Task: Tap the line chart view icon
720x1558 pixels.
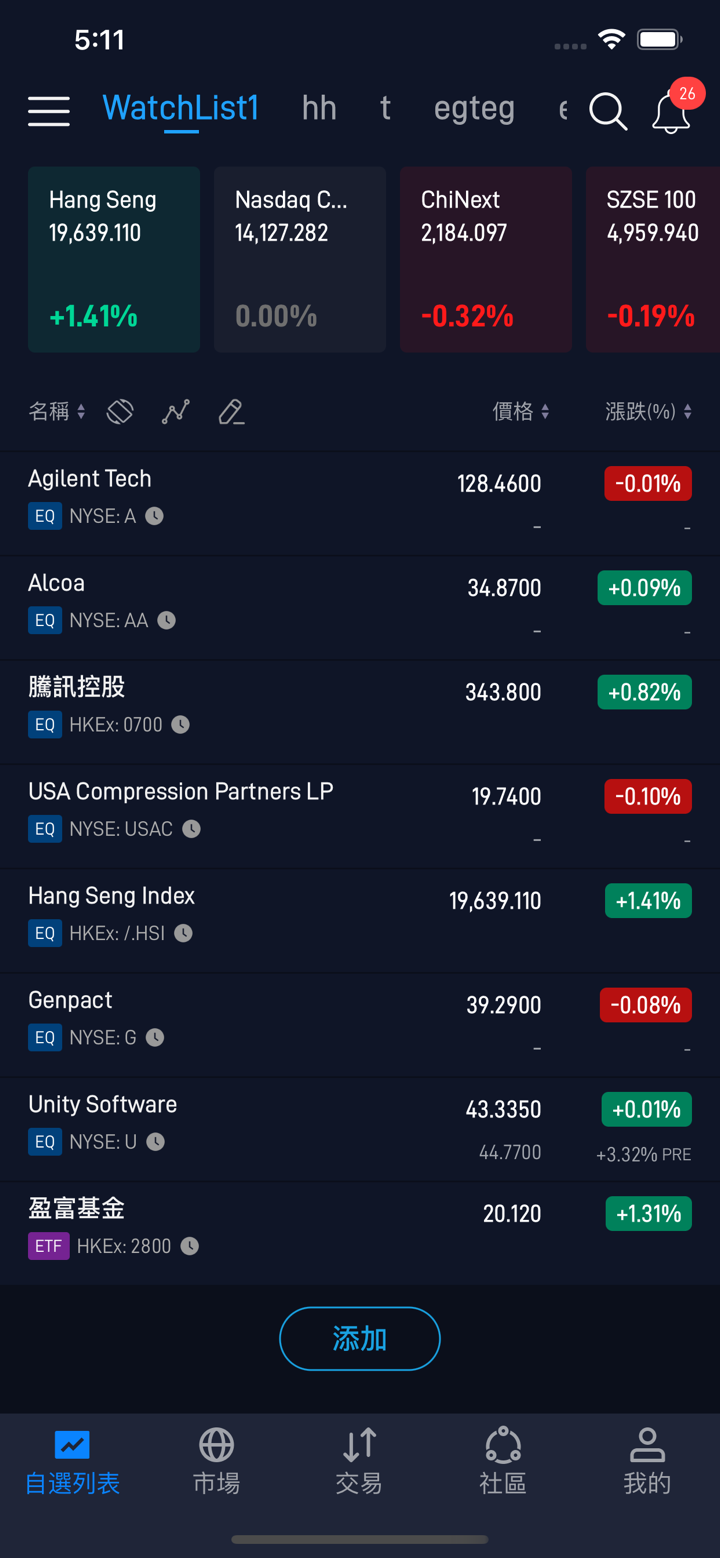Action: pyautogui.click(x=176, y=411)
